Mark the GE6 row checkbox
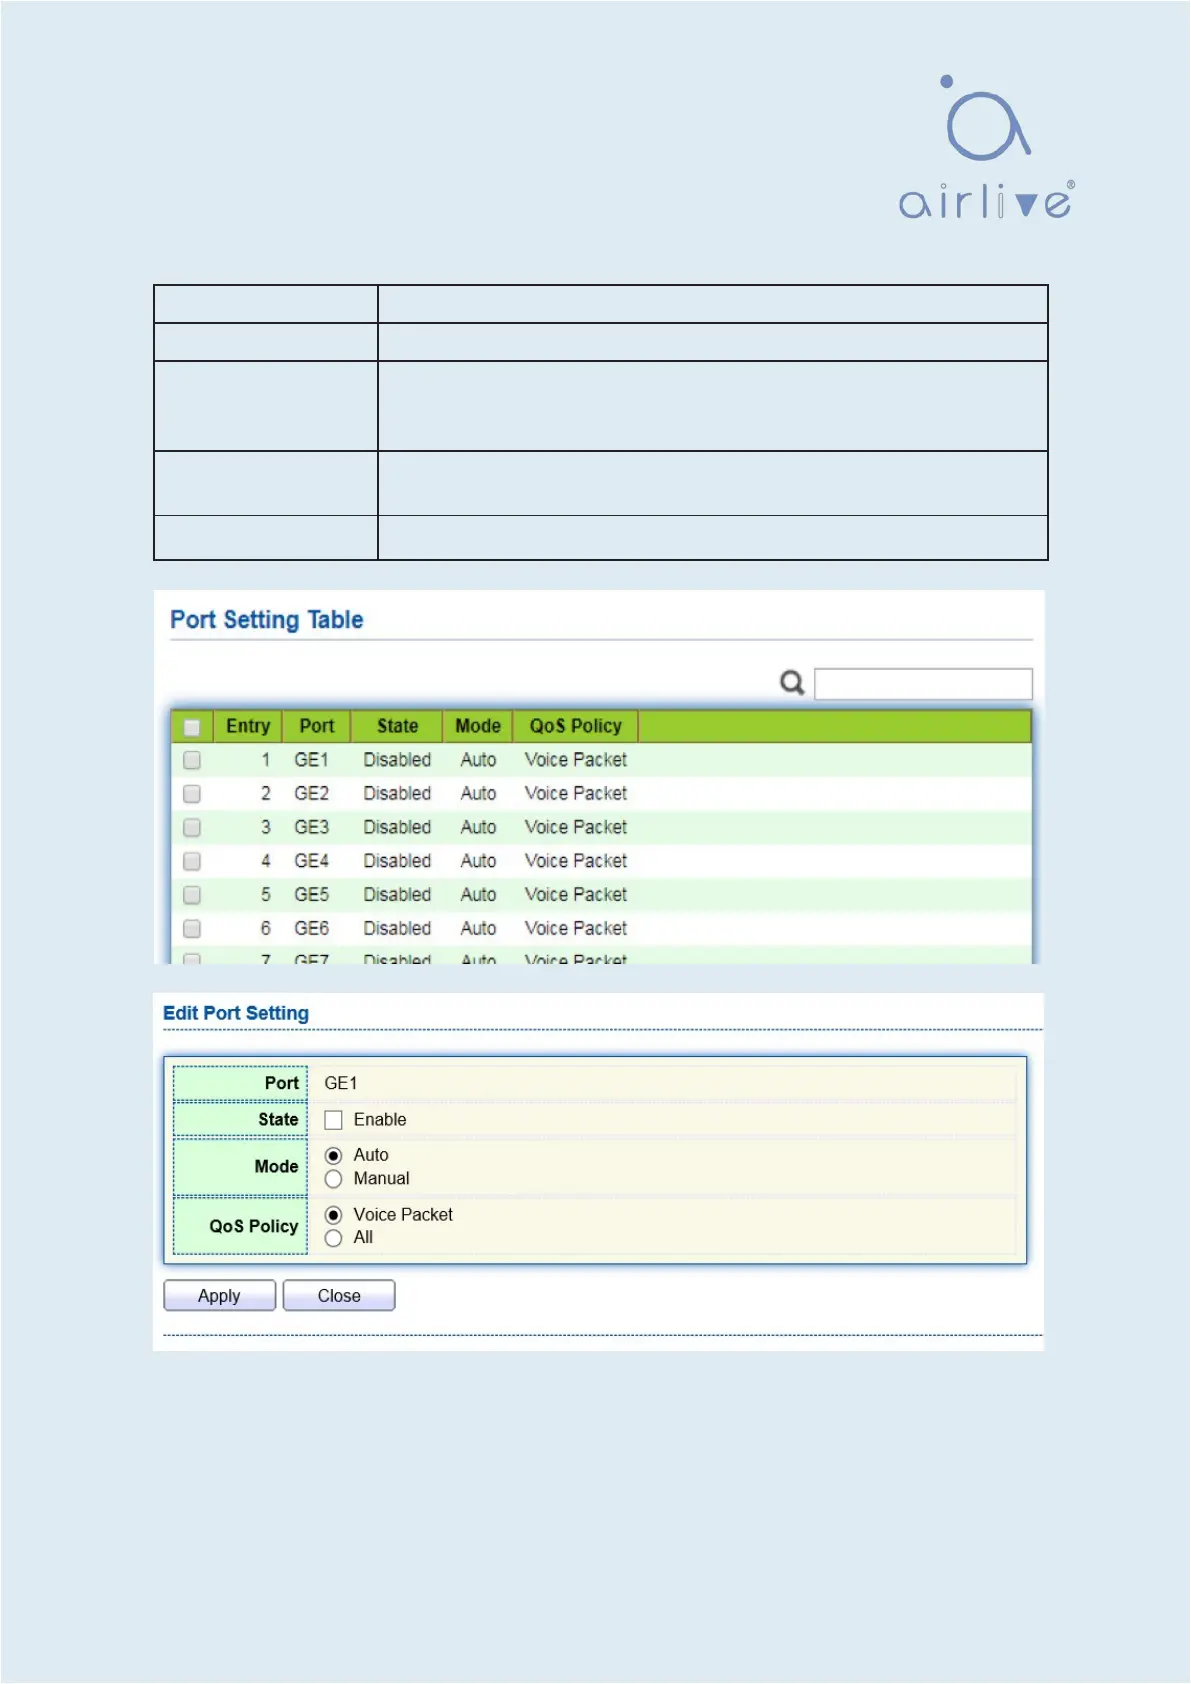Image resolution: width=1191 pixels, height=1684 pixels. tap(192, 929)
